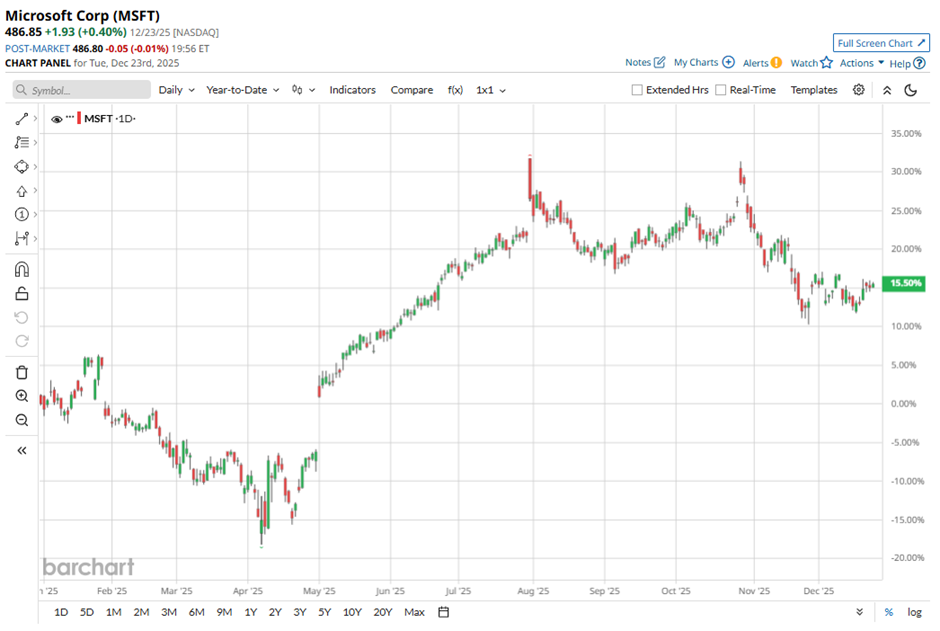This screenshot has width=940, height=631.
Task: Select the Max time range
Action: point(414,612)
